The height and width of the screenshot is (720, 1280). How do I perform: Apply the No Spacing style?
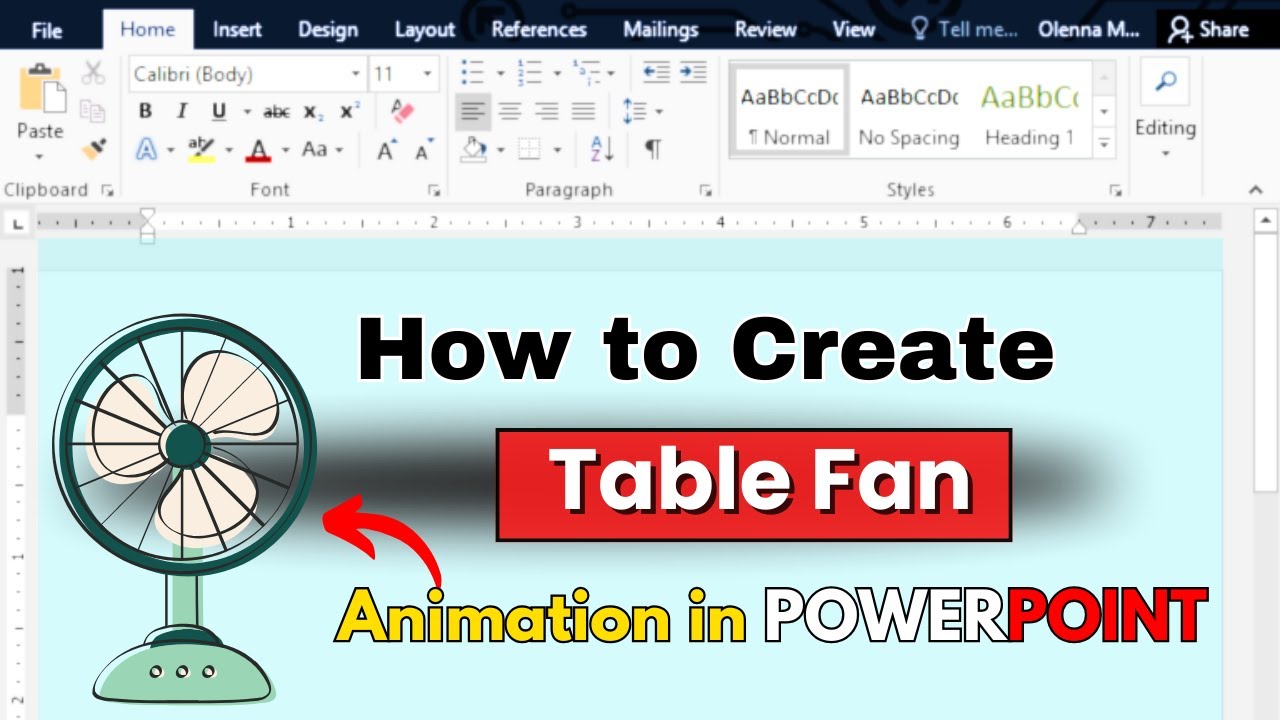pos(909,110)
